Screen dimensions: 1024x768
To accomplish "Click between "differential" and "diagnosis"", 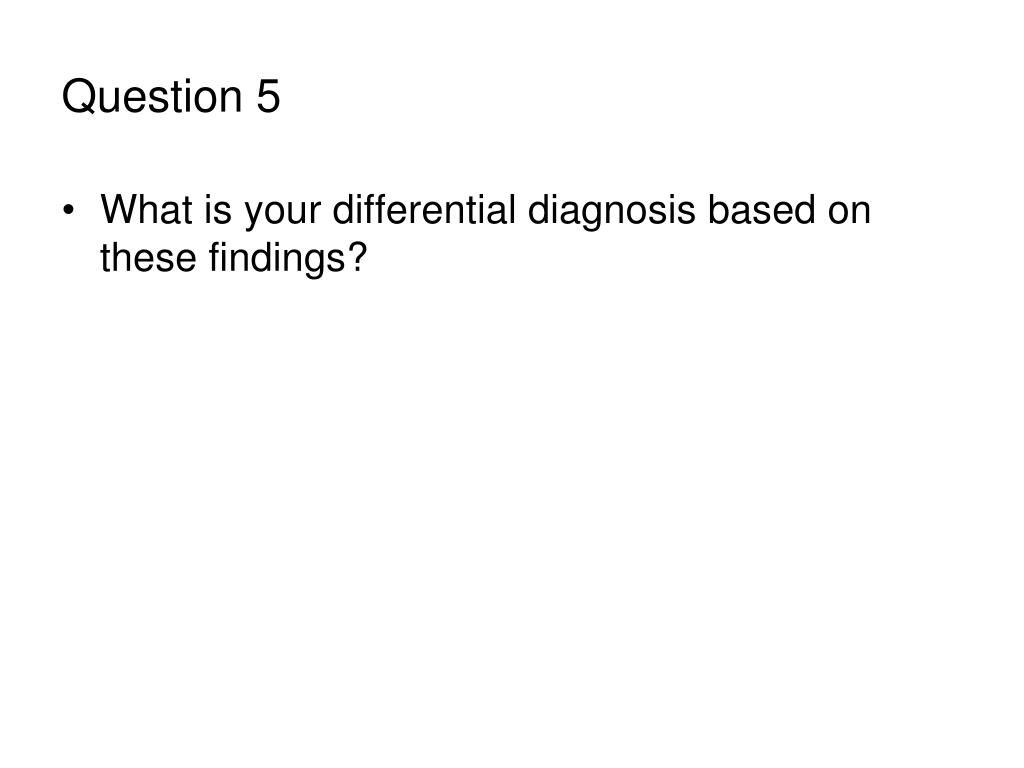I will (522, 210).
